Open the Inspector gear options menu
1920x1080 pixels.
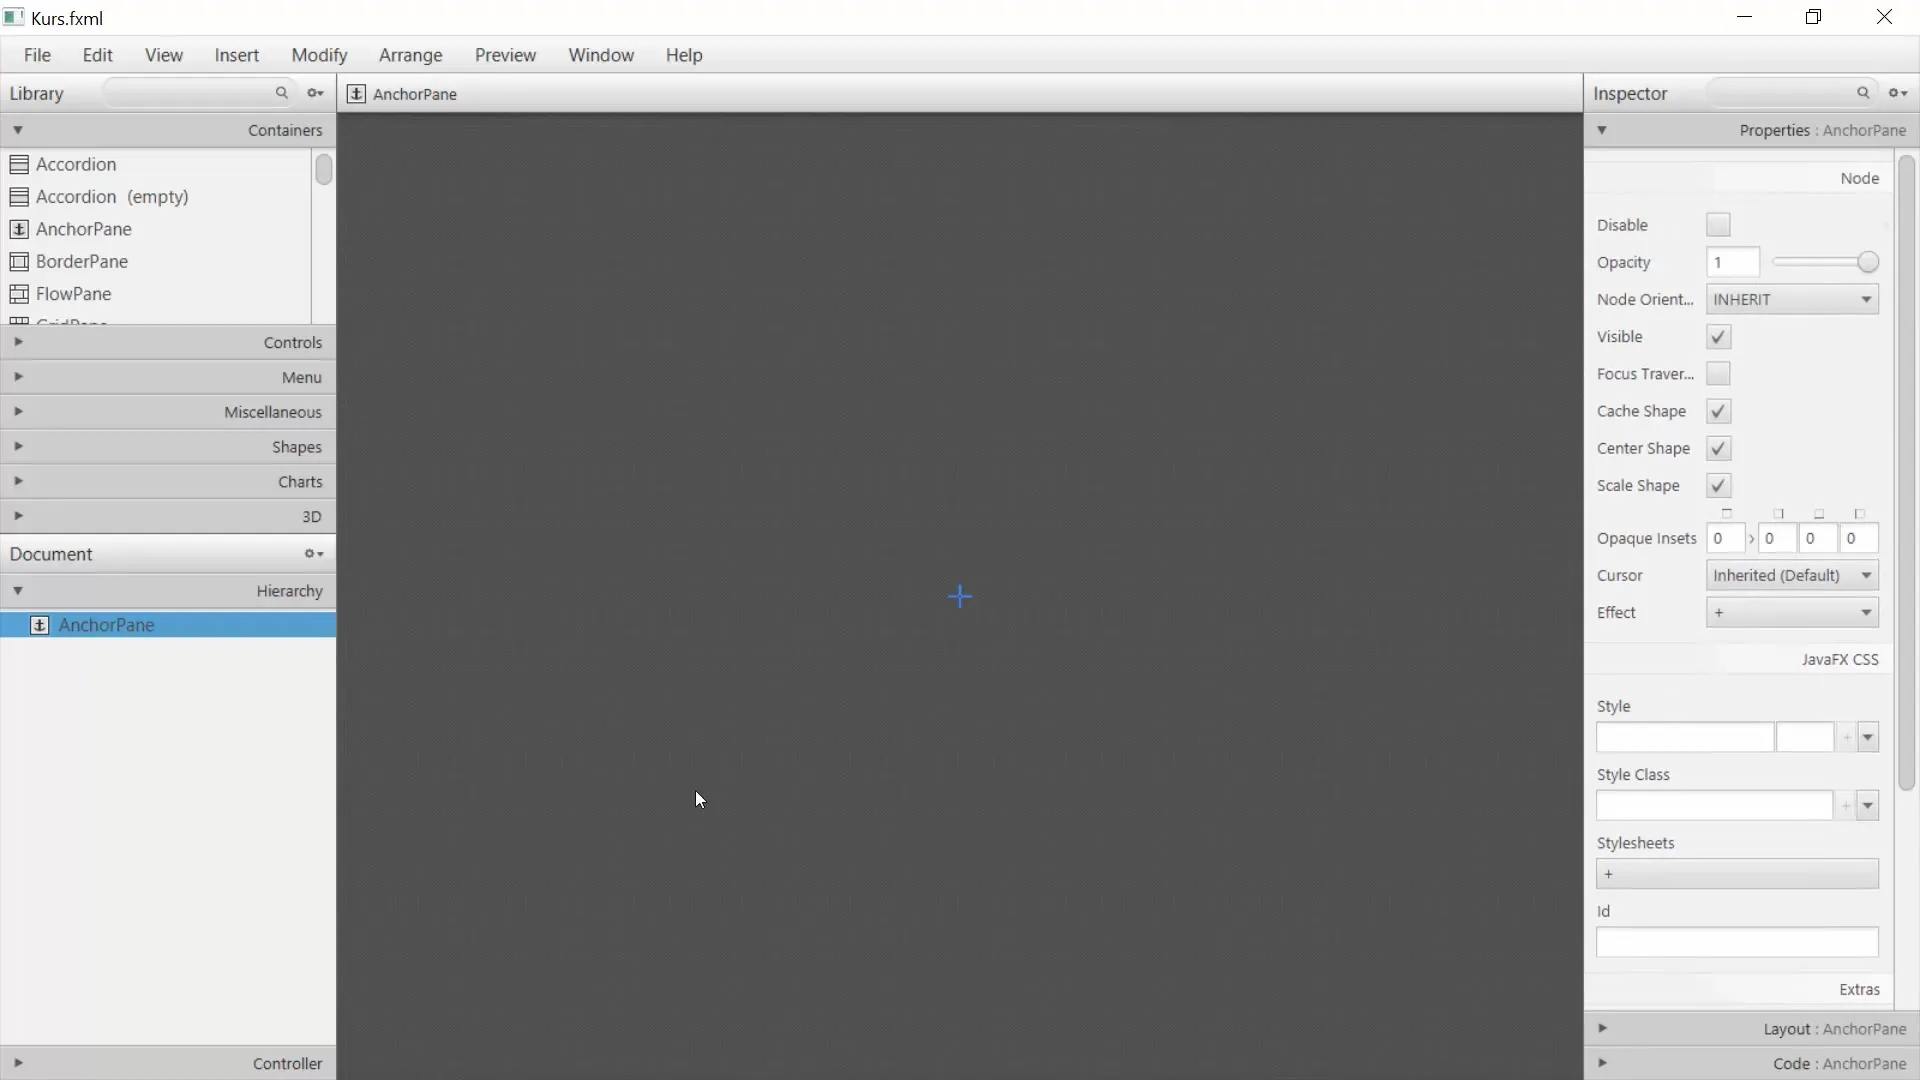click(x=1898, y=93)
